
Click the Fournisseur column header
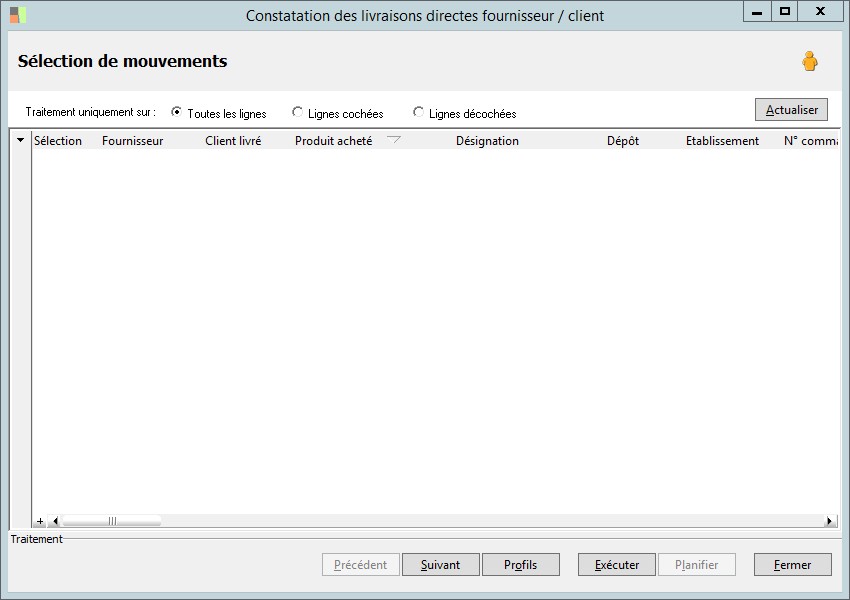pyautogui.click(x=132, y=140)
